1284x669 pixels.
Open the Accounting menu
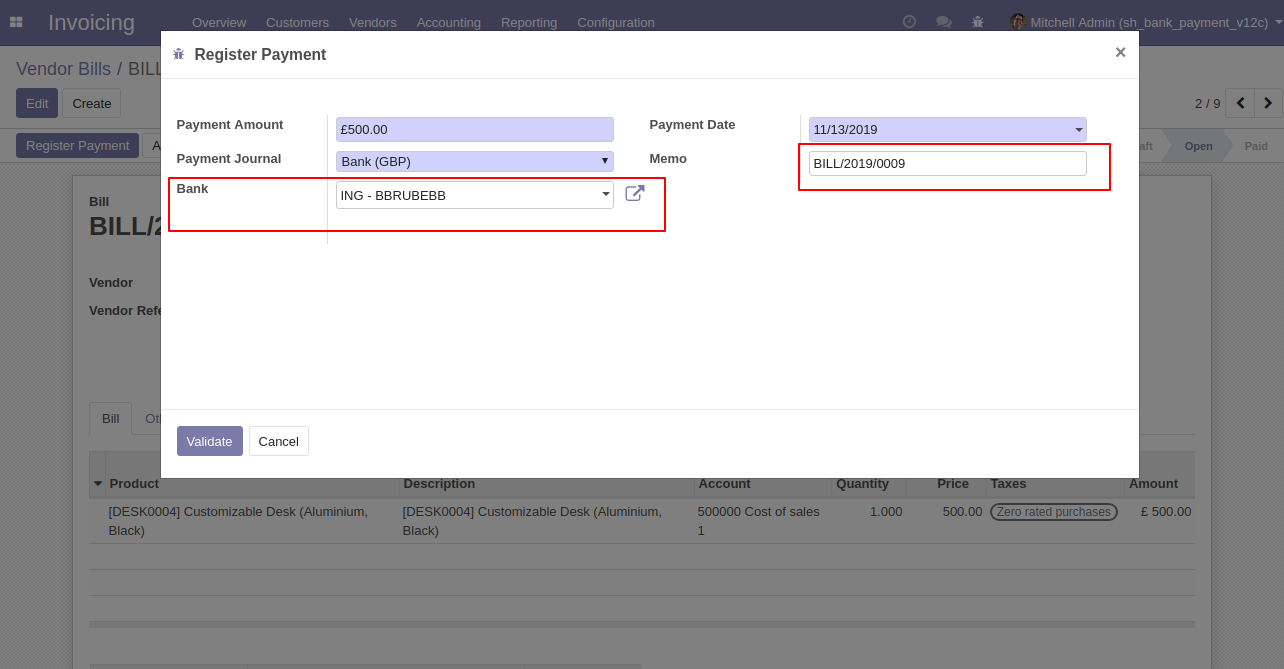[449, 22]
